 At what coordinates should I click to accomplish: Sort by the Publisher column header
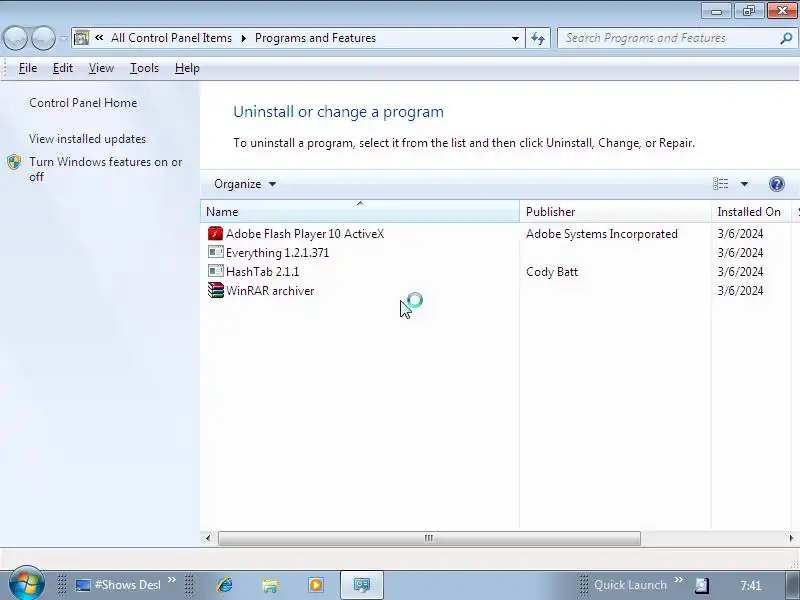pyautogui.click(x=615, y=211)
